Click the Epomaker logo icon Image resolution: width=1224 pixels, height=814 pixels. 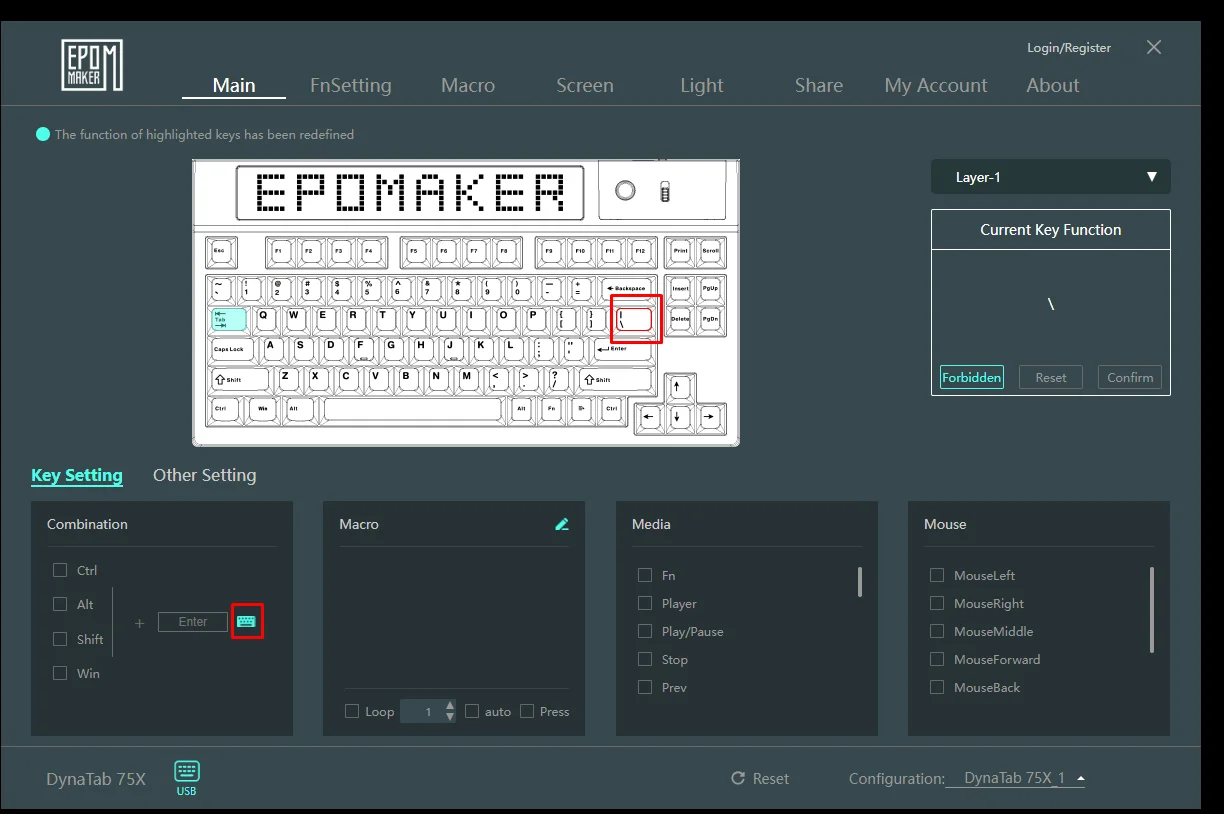(92, 66)
